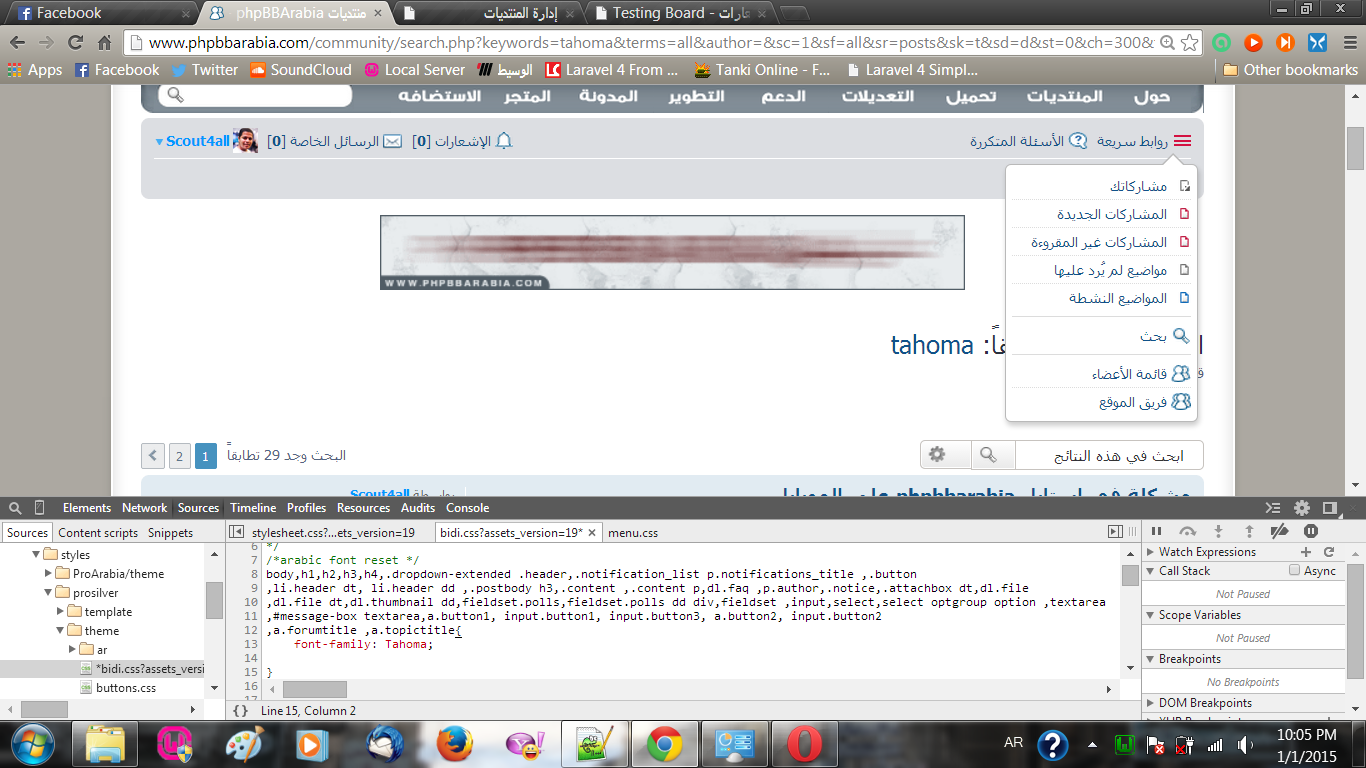
Task: Pause script execution in the debugger
Action: (1157, 532)
